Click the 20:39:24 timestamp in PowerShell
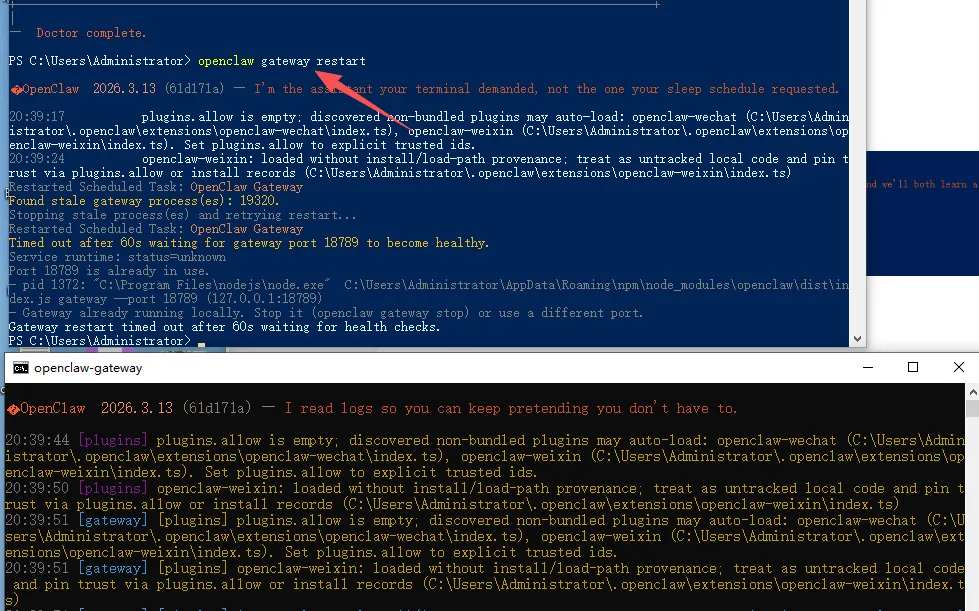The width and height of the screenshot is (979, 611). (37, 159)
